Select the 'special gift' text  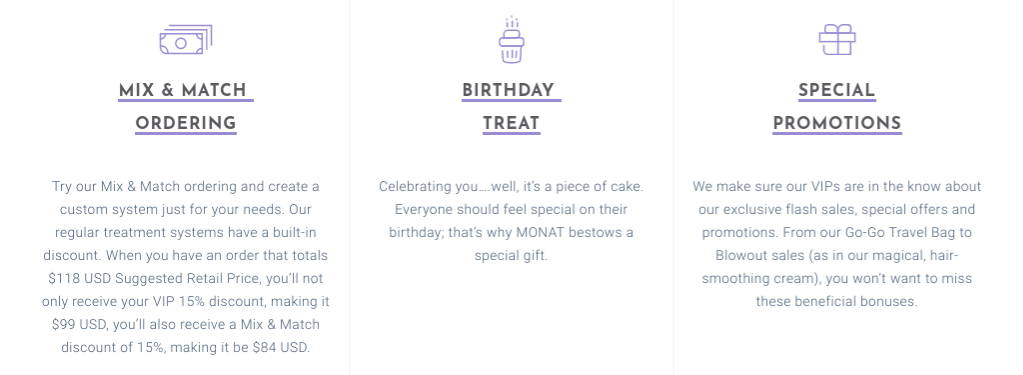click(x=510, y=256)
